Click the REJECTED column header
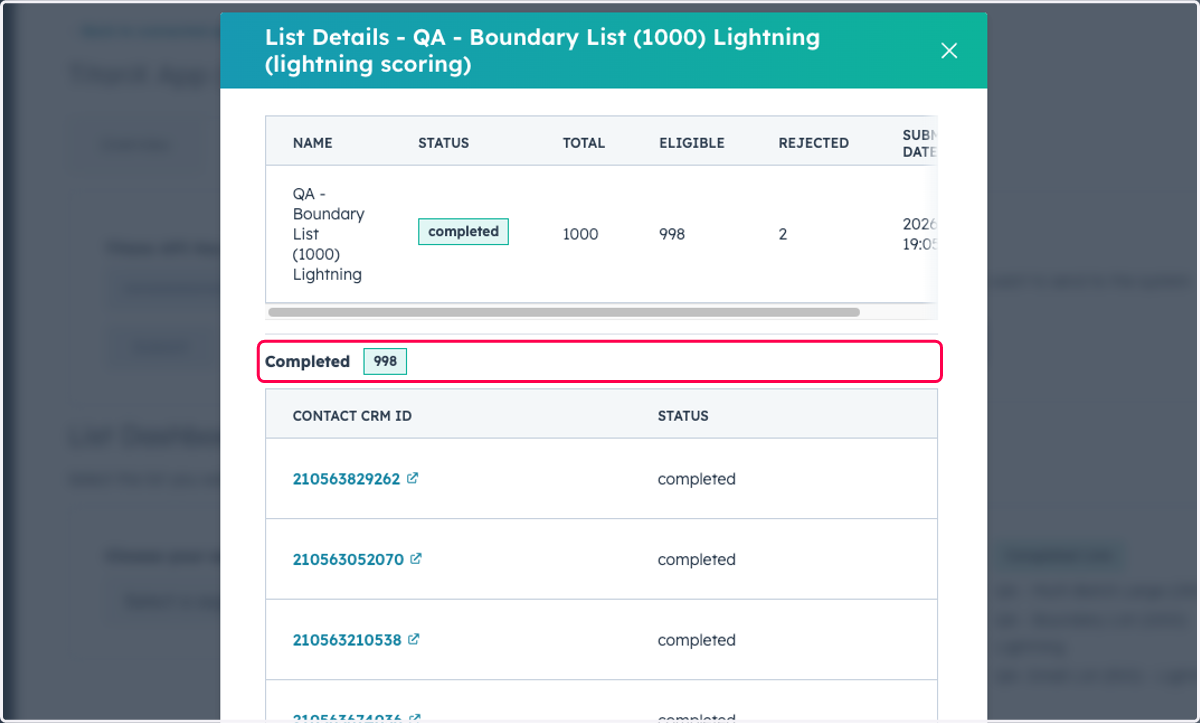Screen dimensions: 1200x723 click(x=814, y=143)
